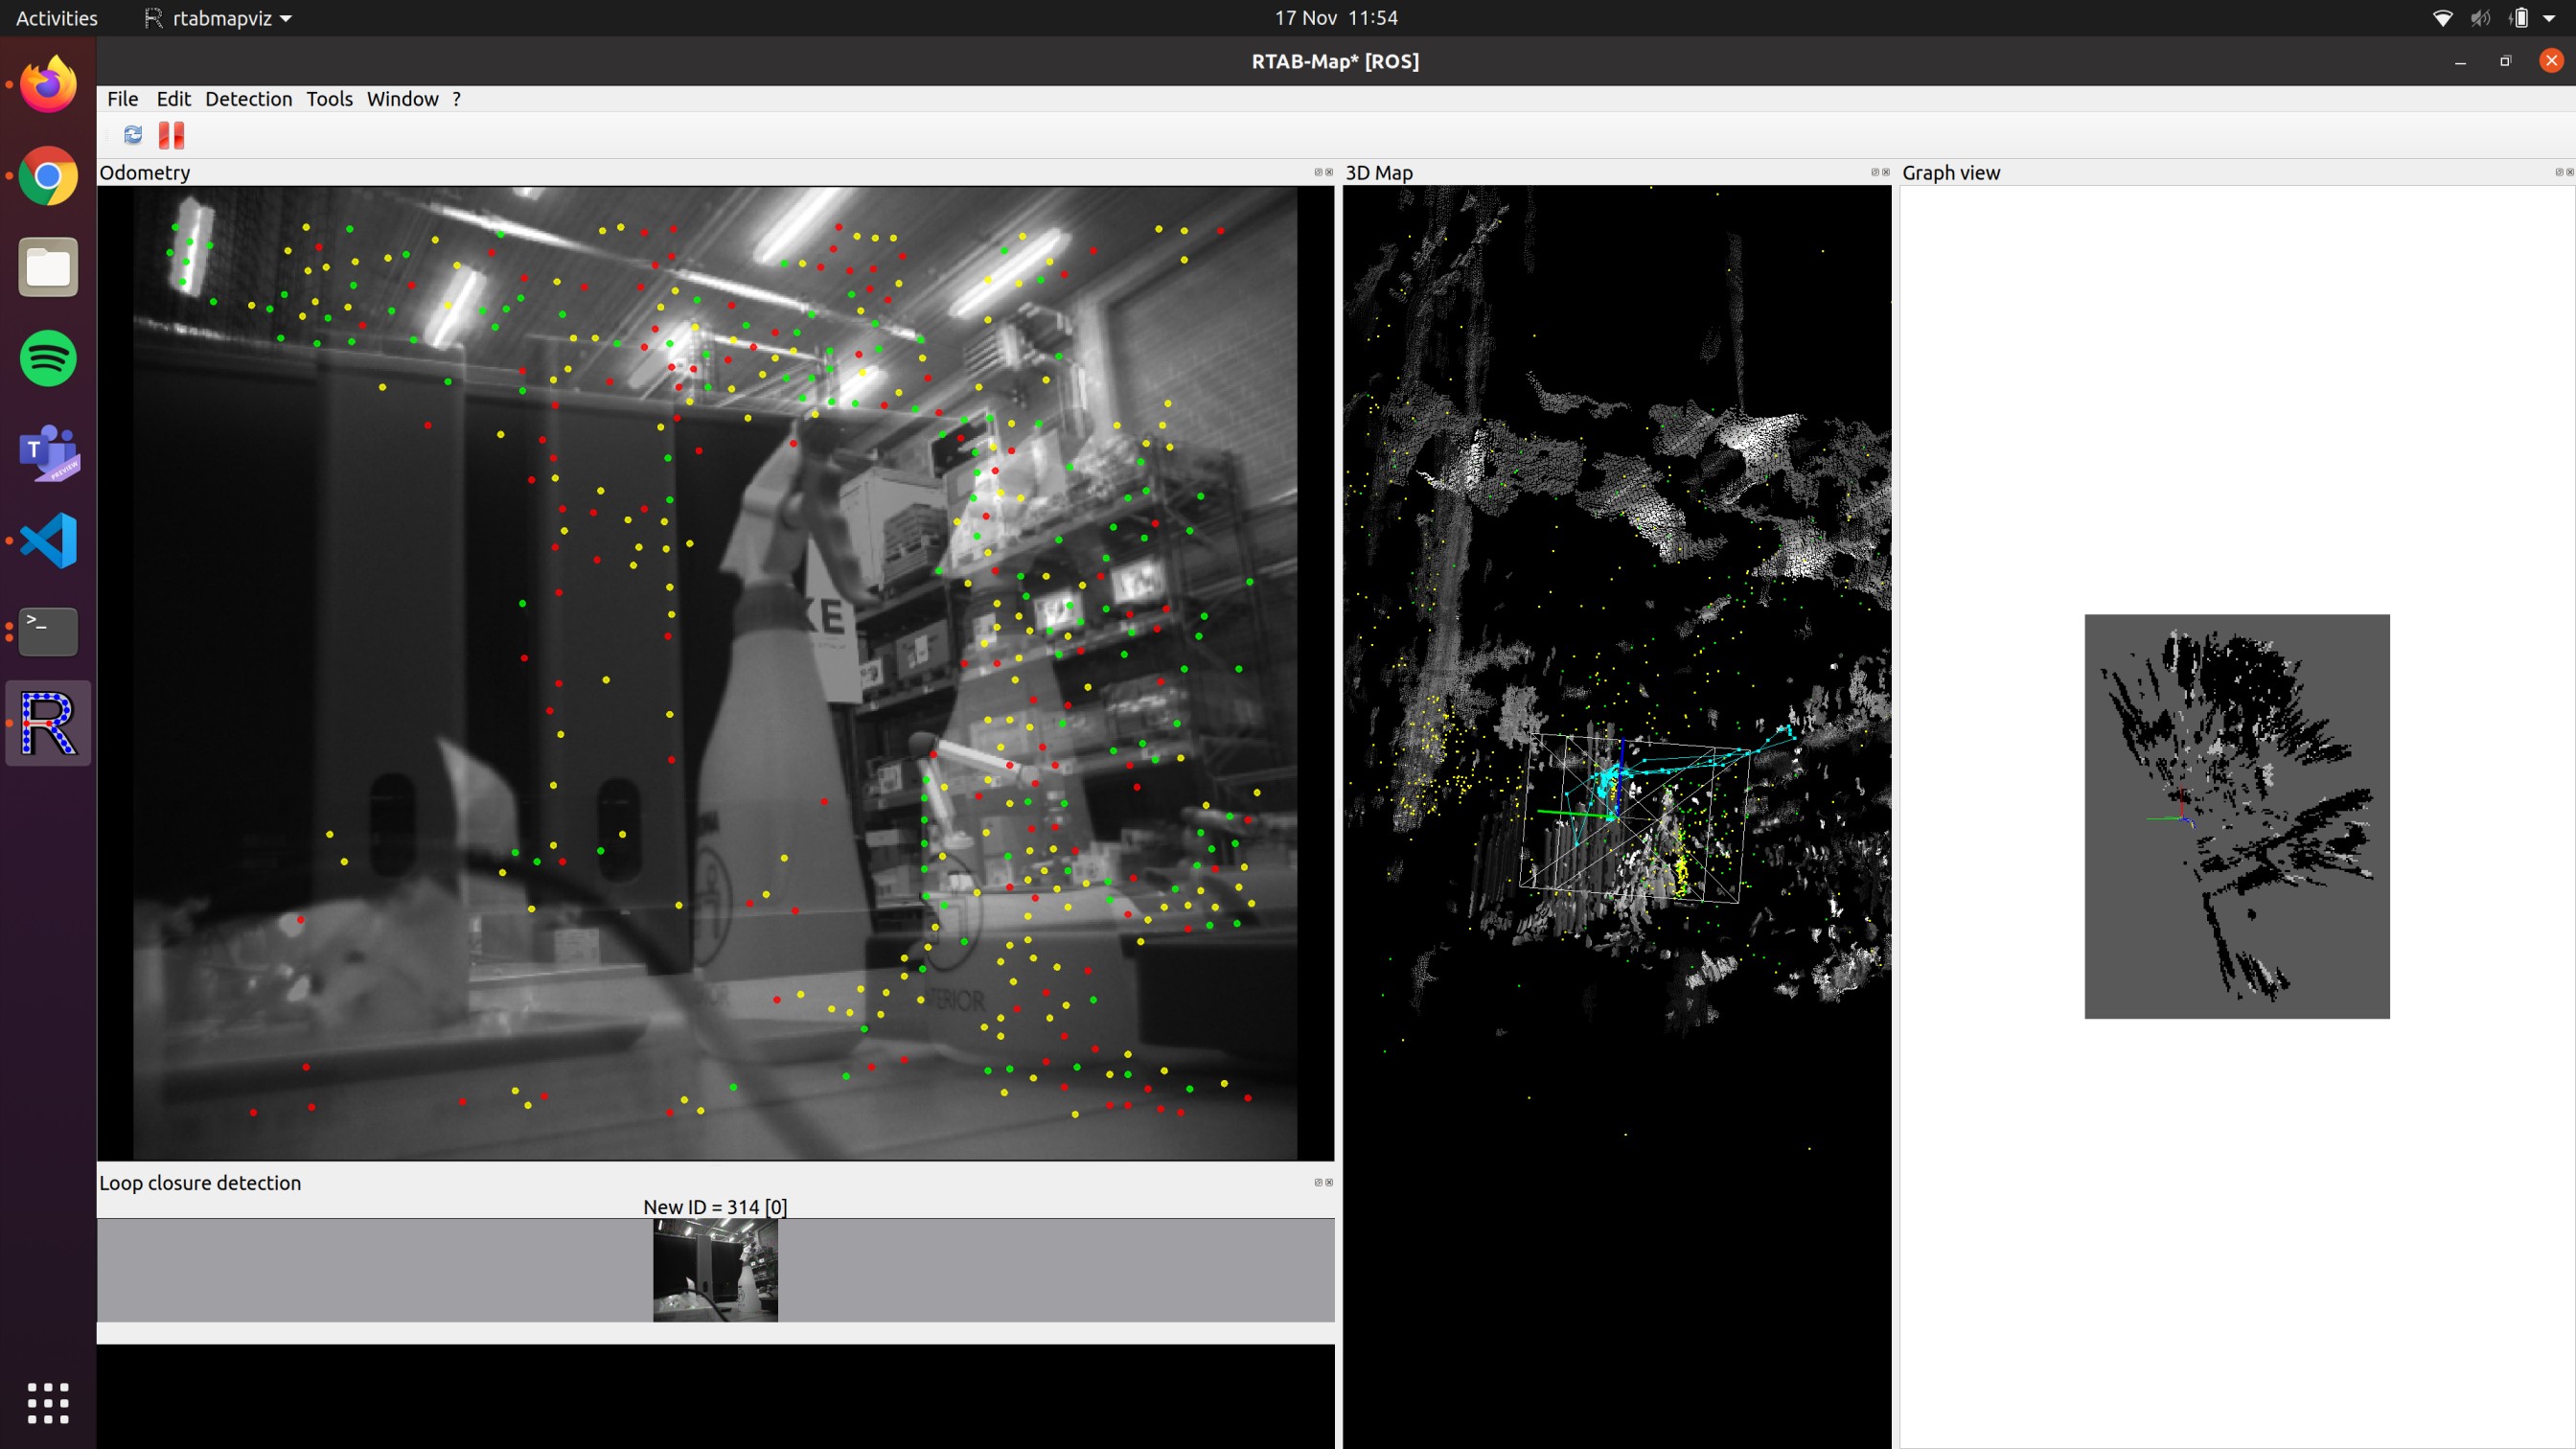Open the Window menu
The height and width of the screenshot is (1449, 2576).
click(402, 99)
